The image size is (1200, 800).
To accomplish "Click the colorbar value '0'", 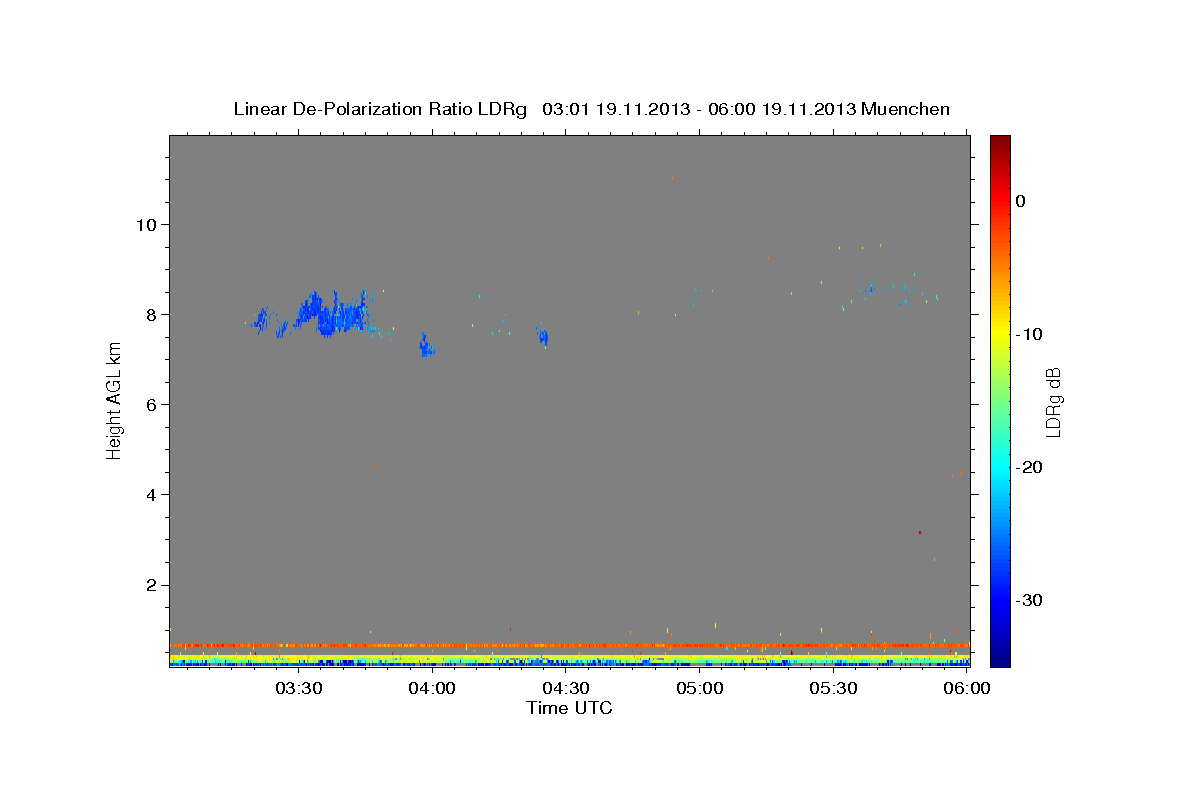I will tap(1021, 201).
